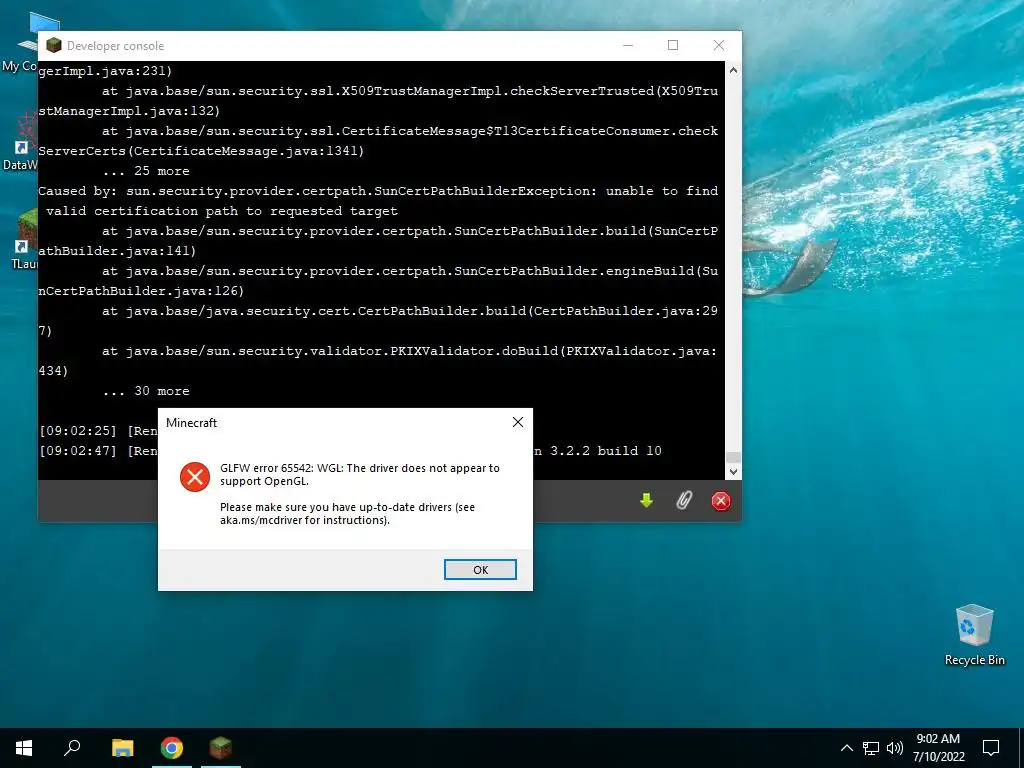
Task: Close the Minecraft GLFW error dialog
Action: point(518,423)
